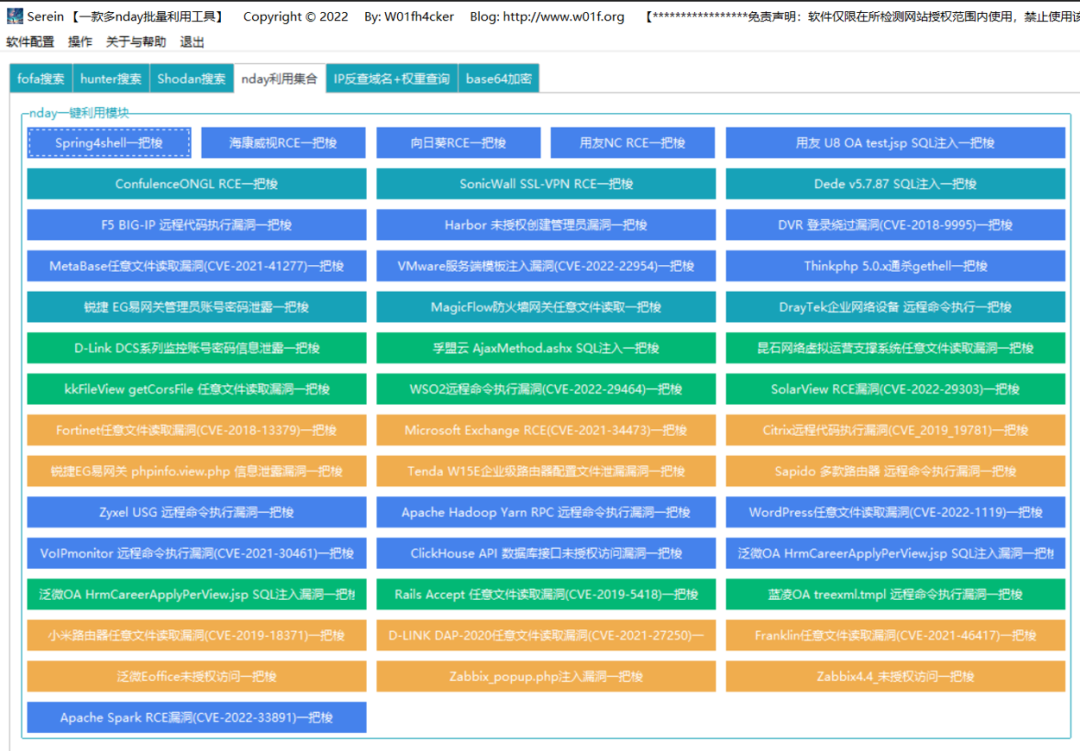This screenshot has width=1080, height=751.
Task: Click the 海康威视RCE一把梭 button
Action: coord(283,143)
